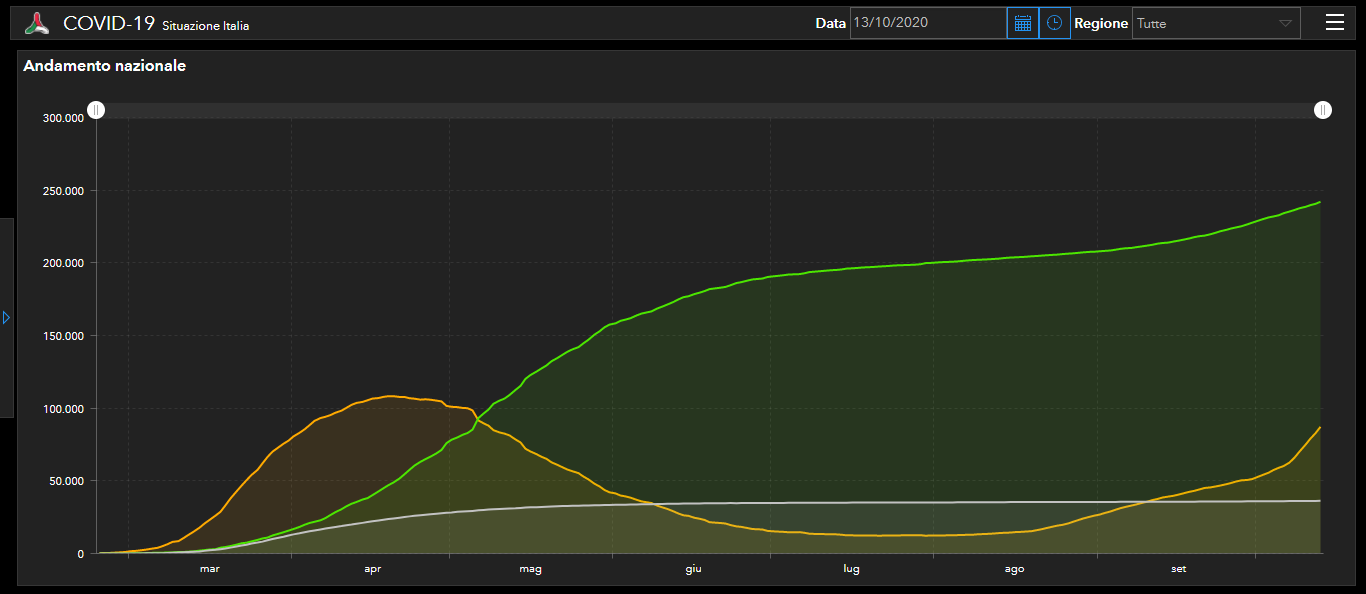1366x594 pixels.
Task: Click the orange curve peak near April
Action: coord(390,396)
